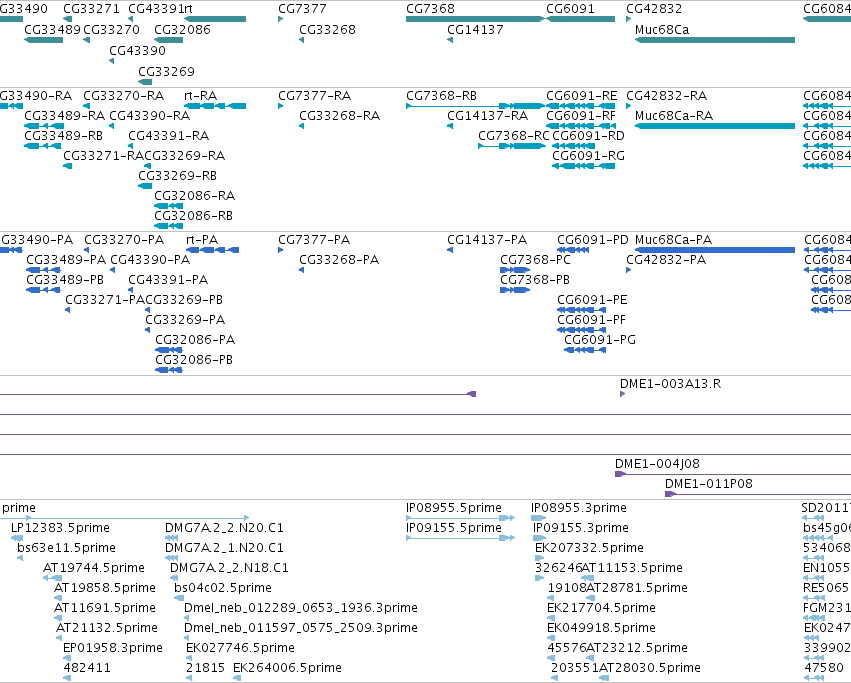Select protein CG6091-PG label
This screenshot has width=851, height=683.
pyautogui.click(x=600, y=339)
